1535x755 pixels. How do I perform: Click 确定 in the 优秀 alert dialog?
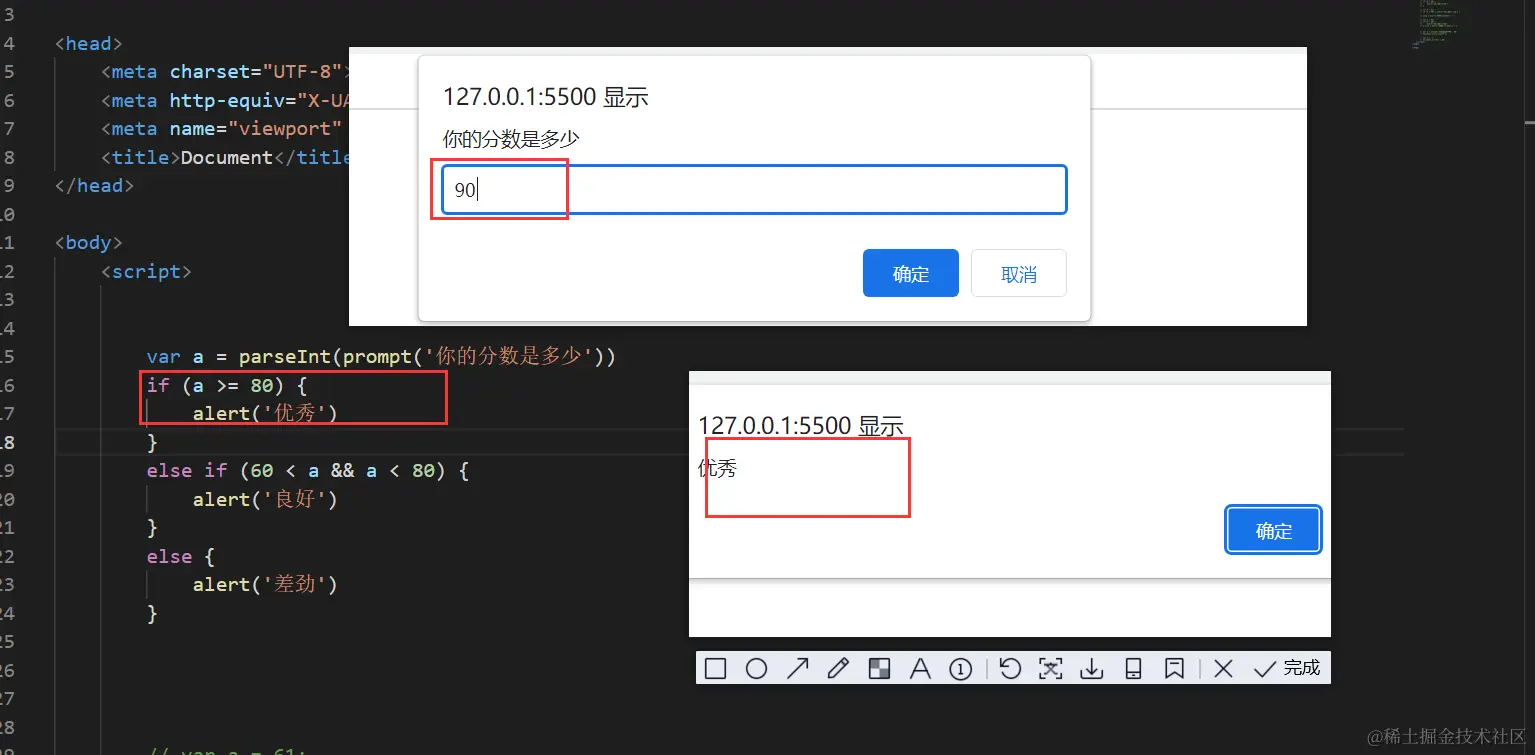coord(1274,531)
